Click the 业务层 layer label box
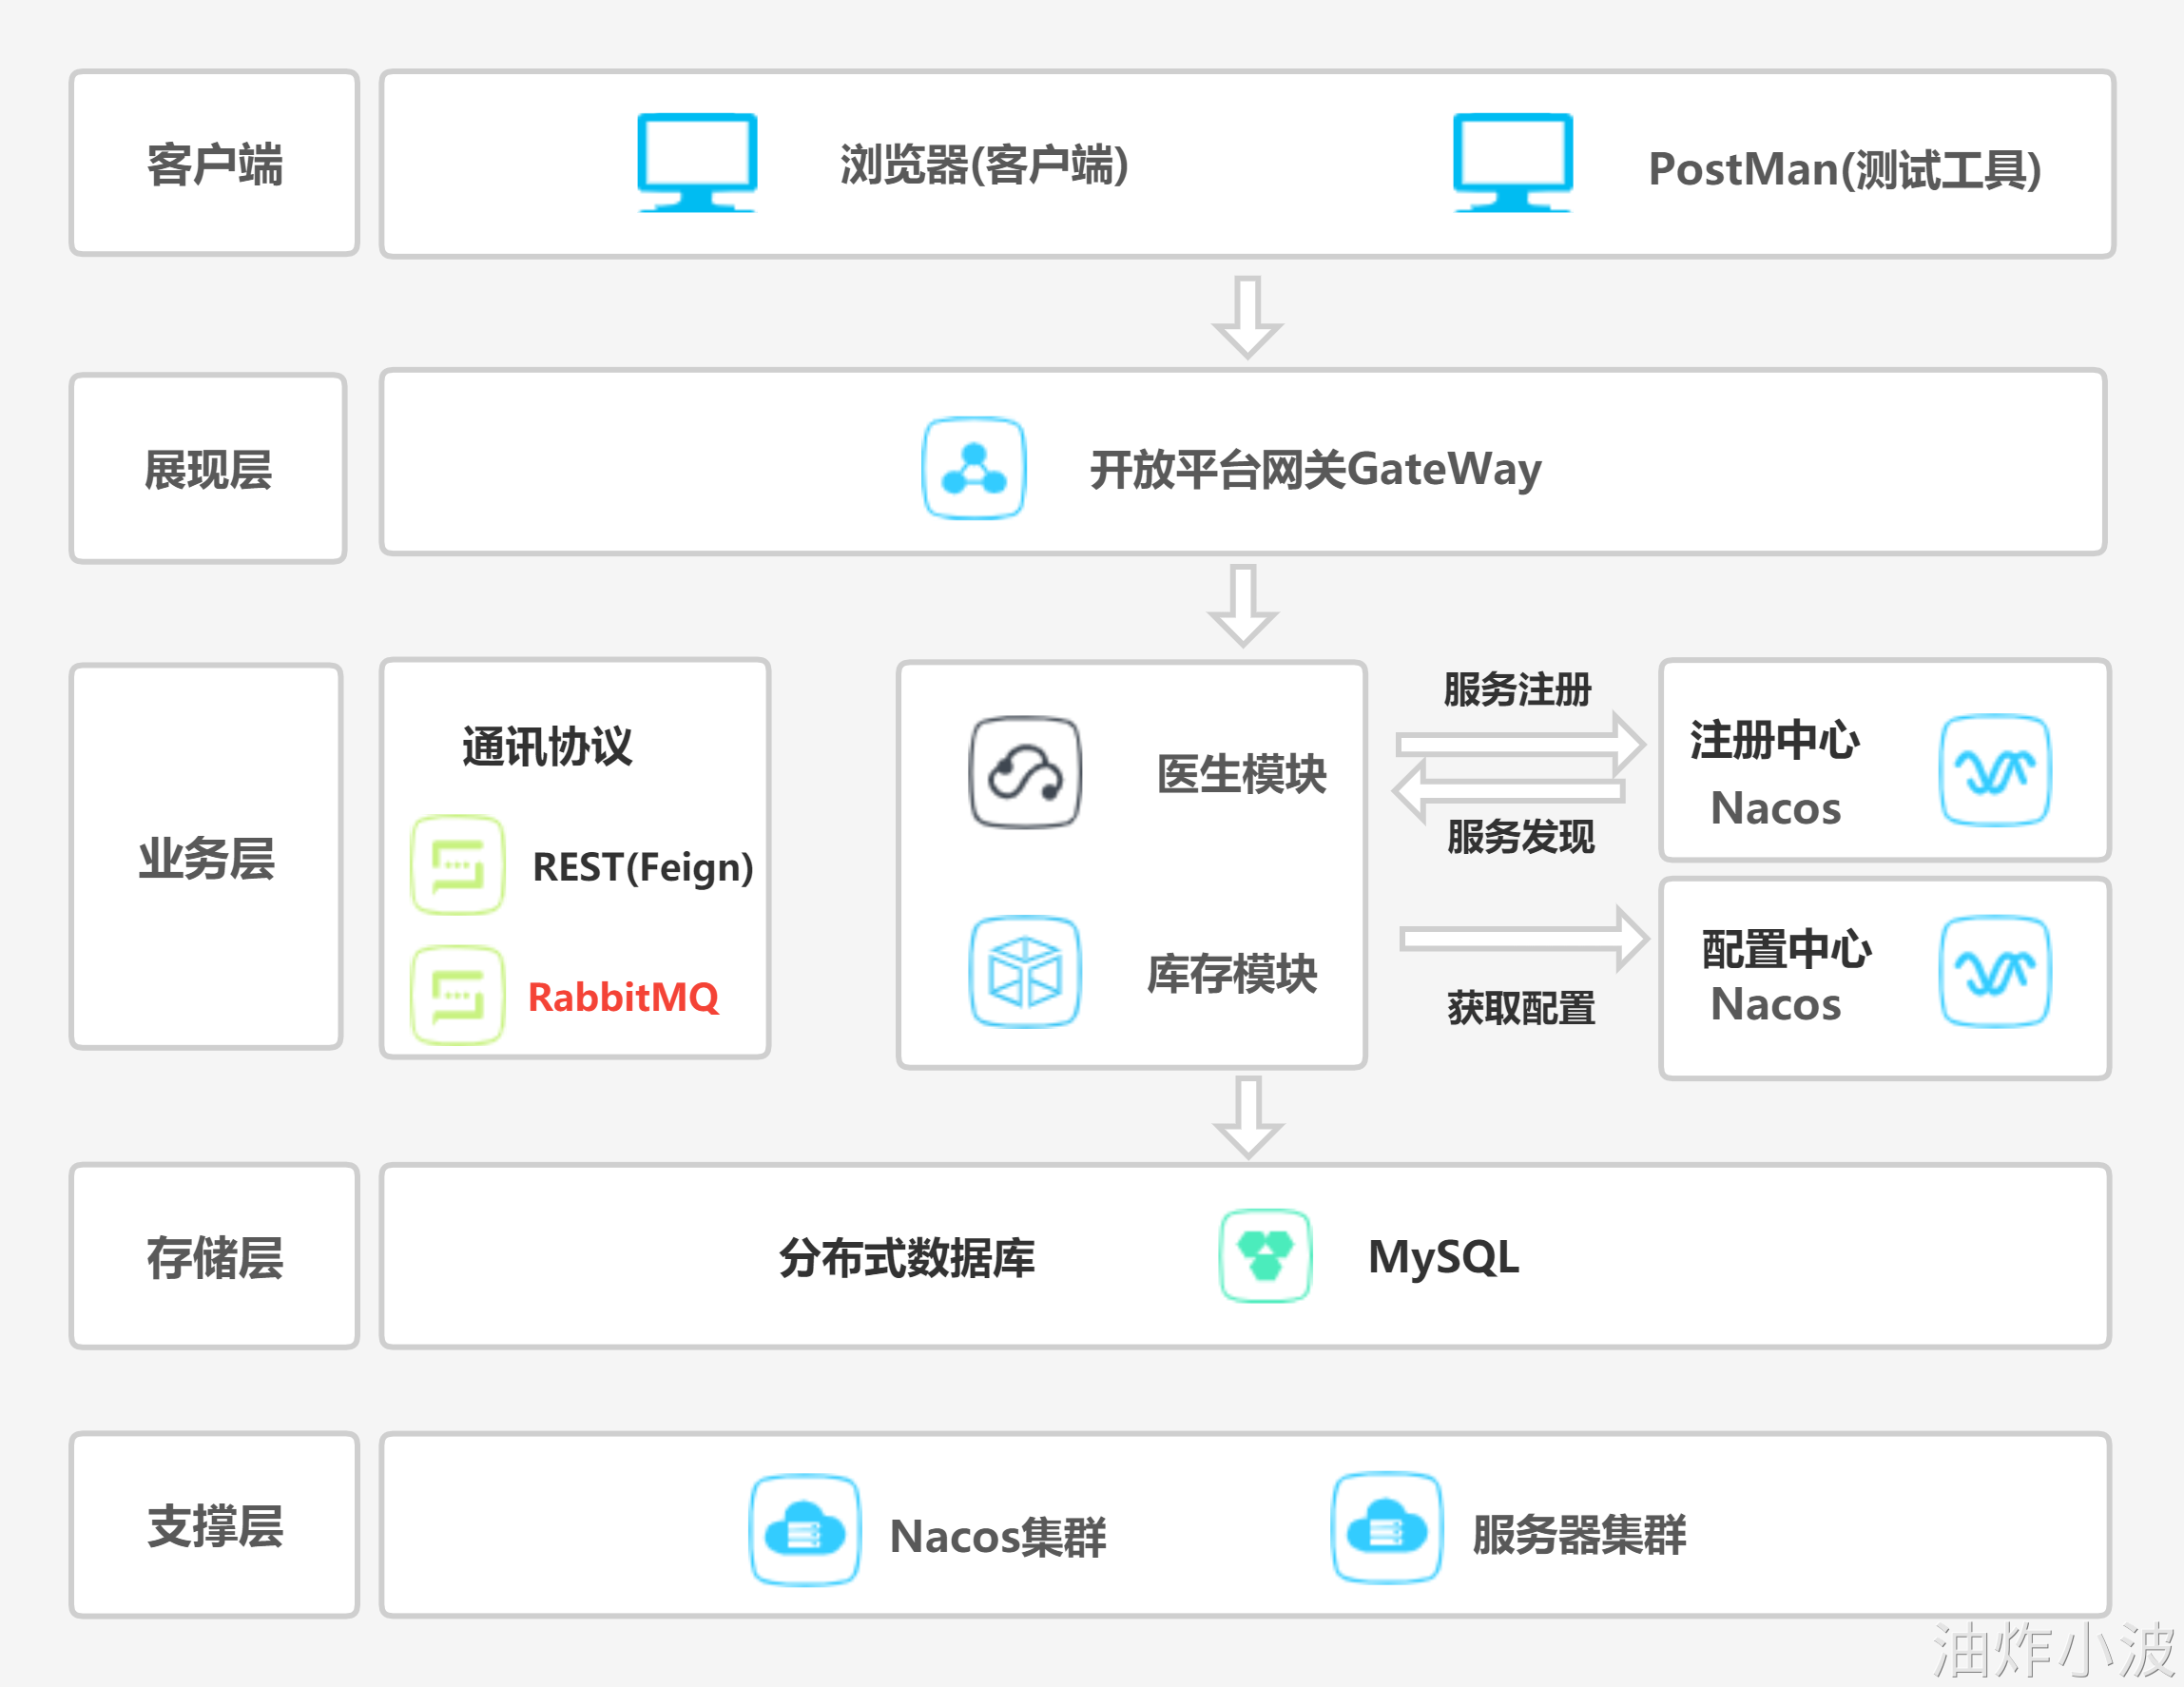 coord(206,857)
